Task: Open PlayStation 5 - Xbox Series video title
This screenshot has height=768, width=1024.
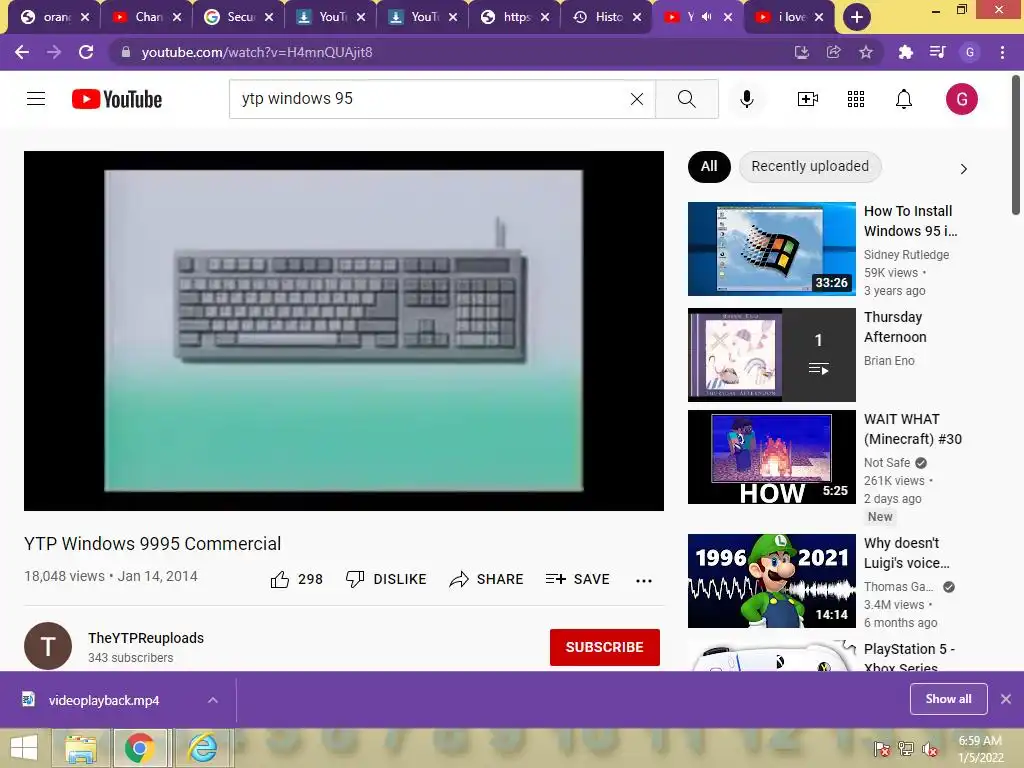Action: pyautogui.click(x=909, y=658)
